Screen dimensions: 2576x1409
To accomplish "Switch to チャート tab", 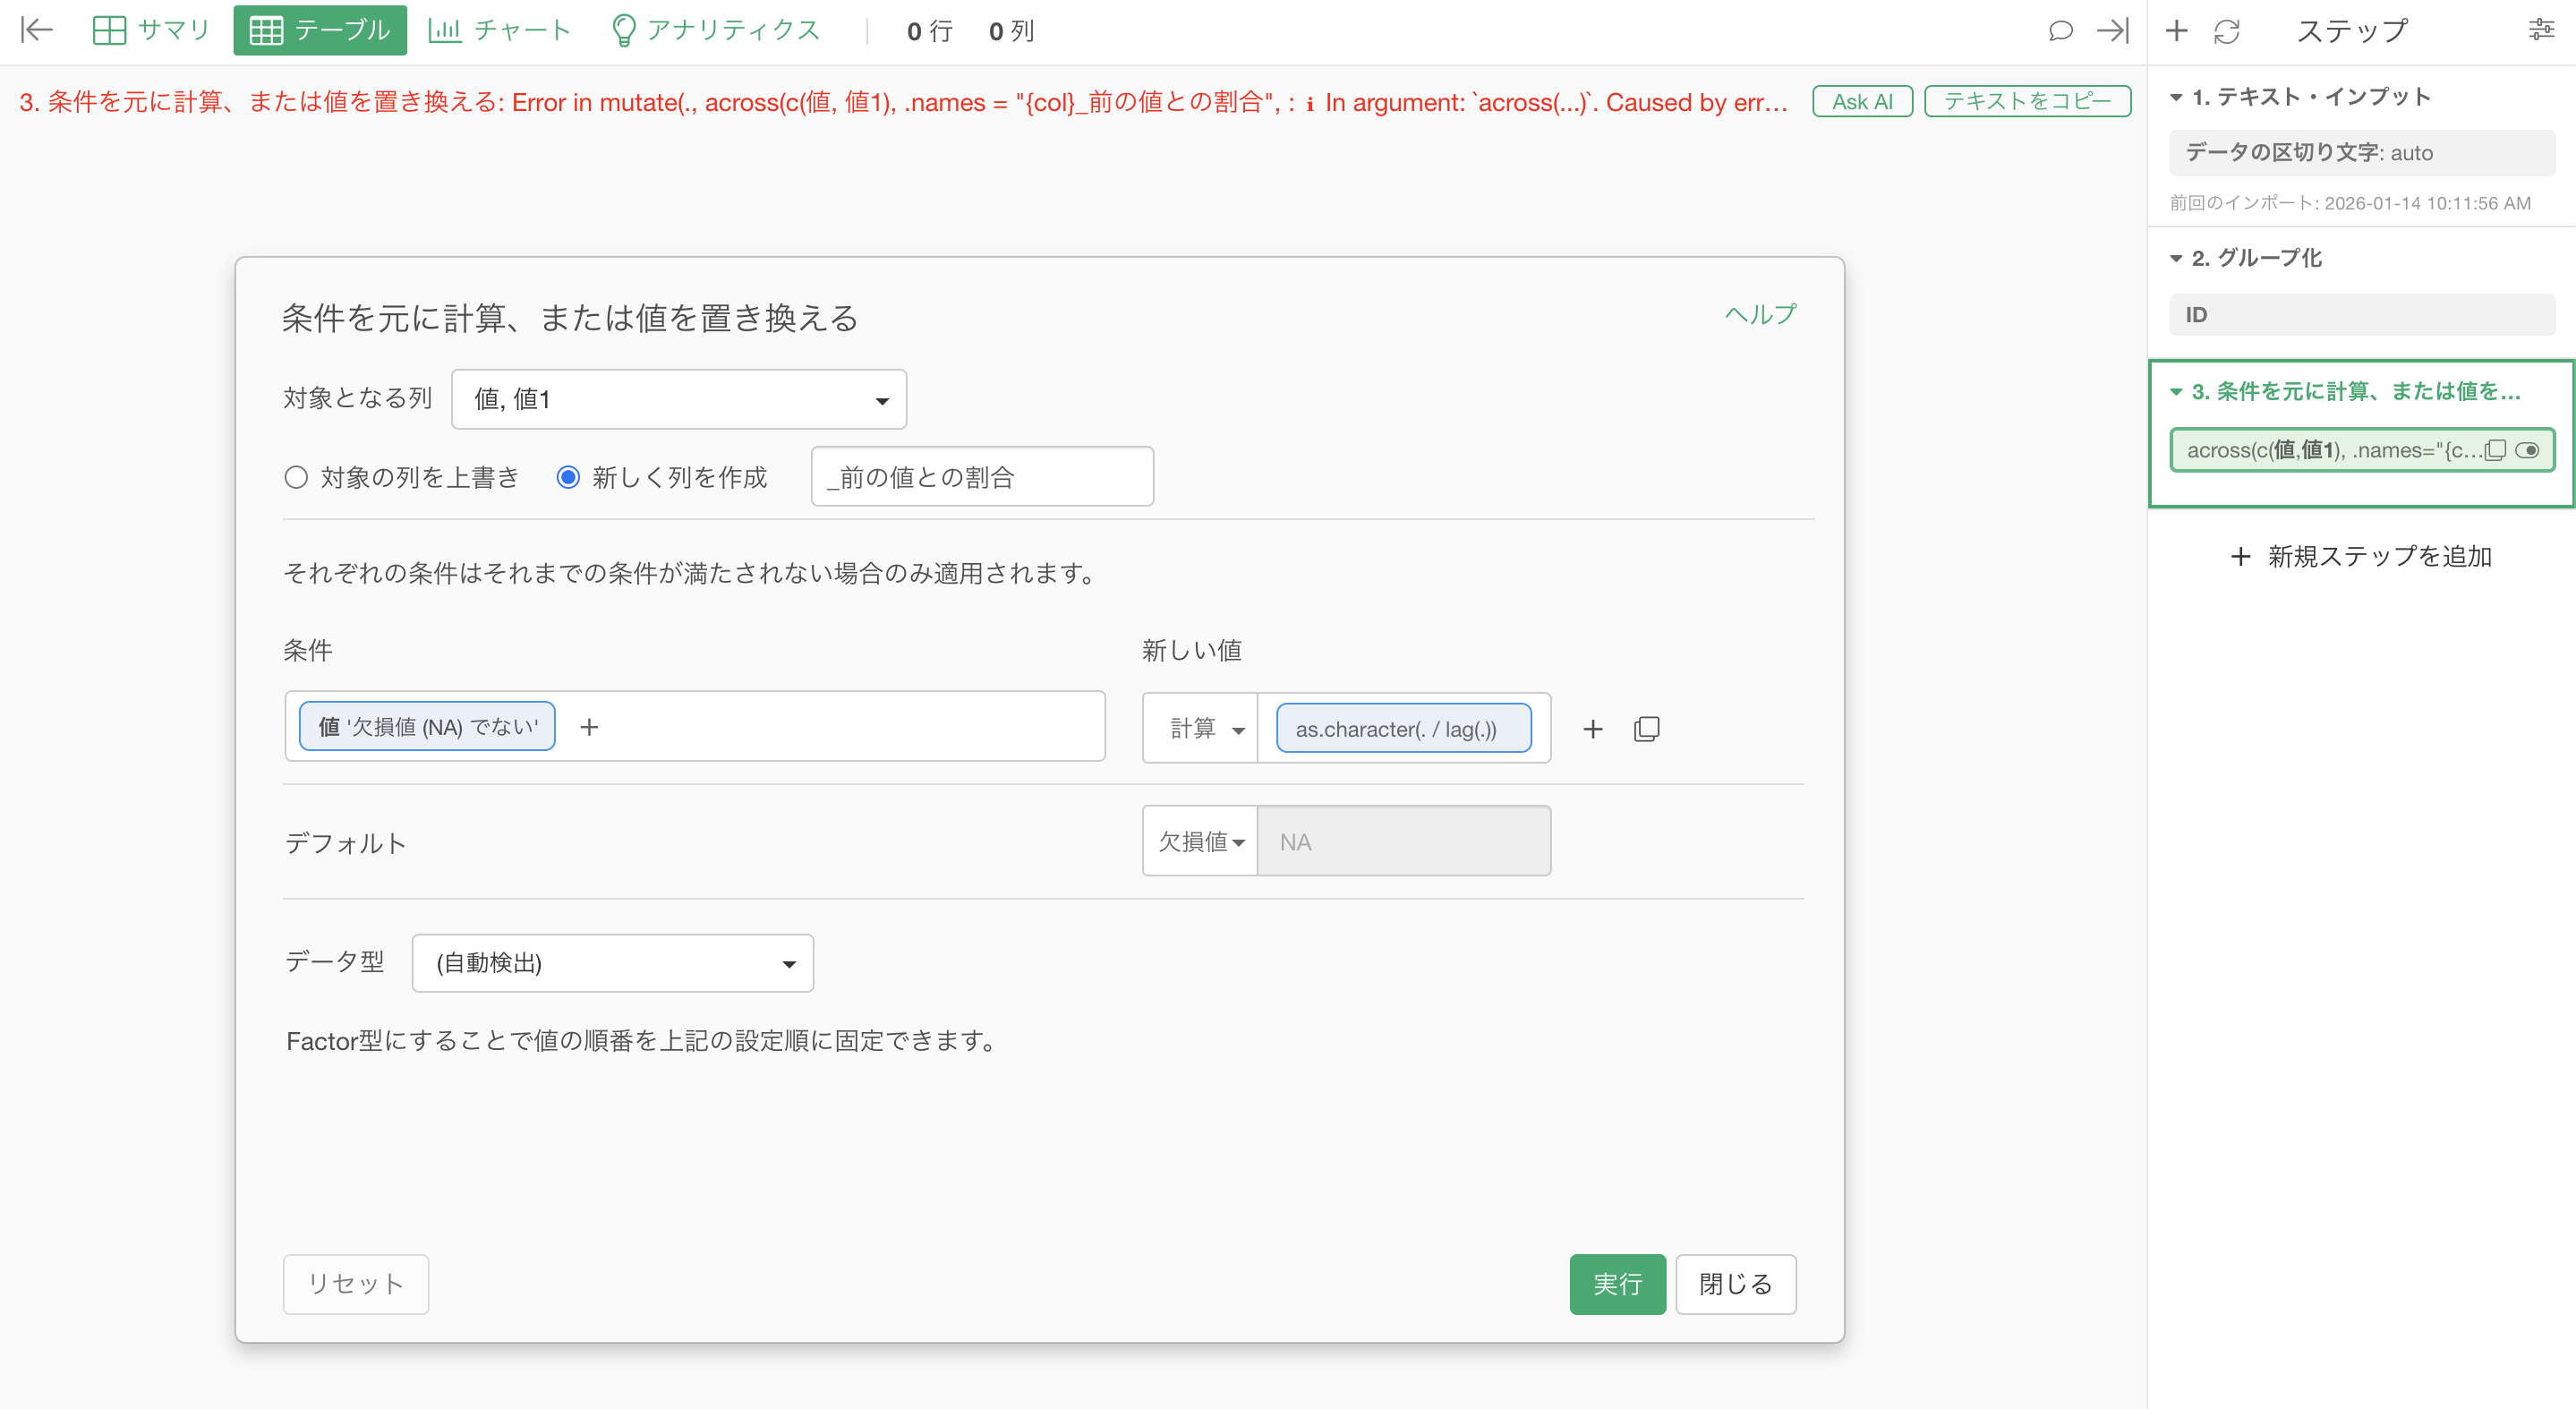I will pos(499,30).
